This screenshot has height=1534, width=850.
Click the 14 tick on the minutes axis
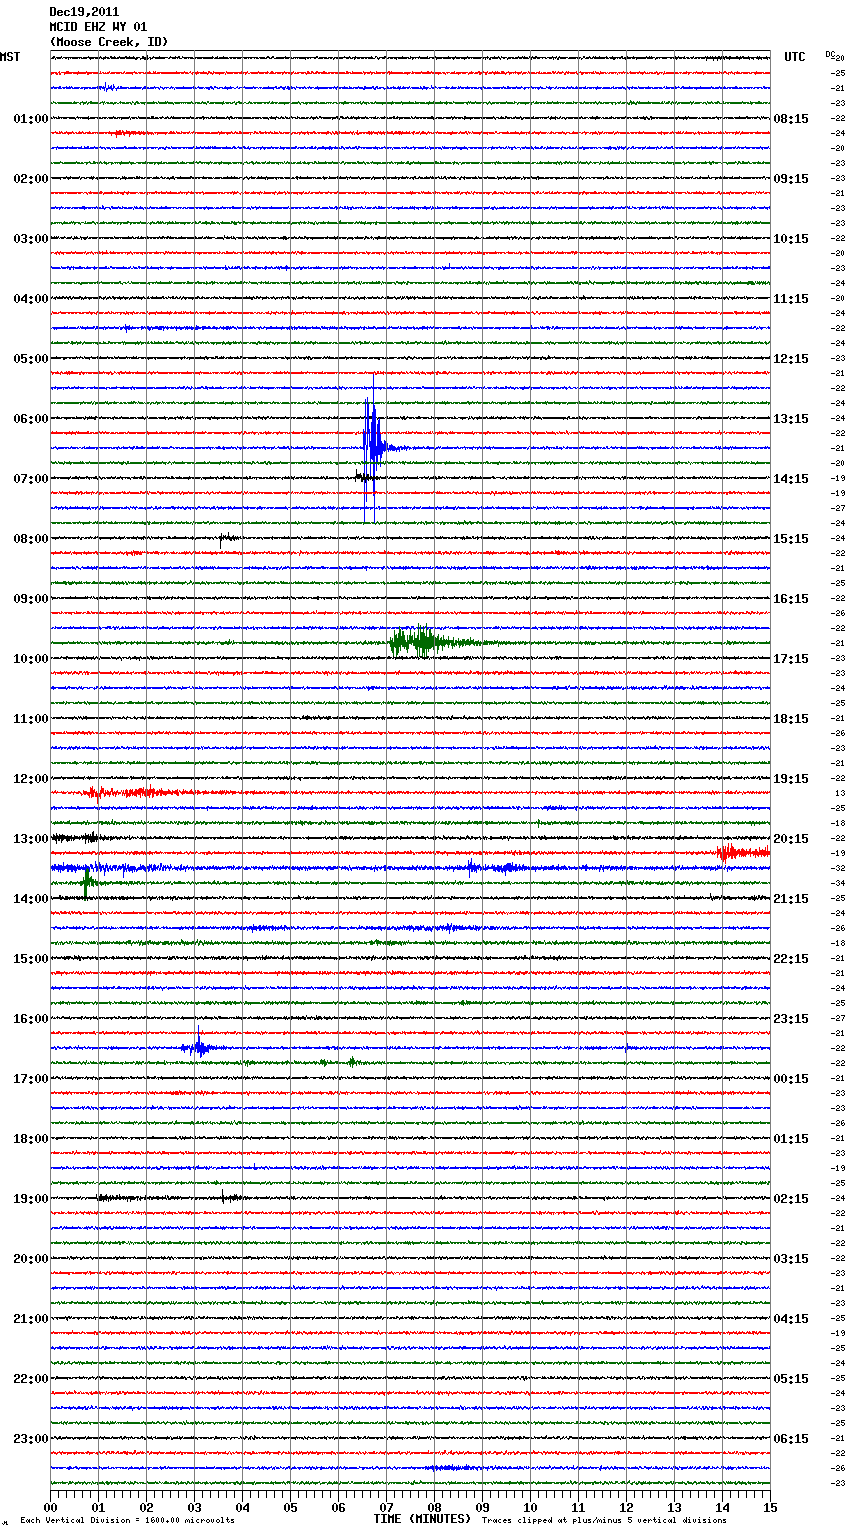click(x=723, y=1507)
